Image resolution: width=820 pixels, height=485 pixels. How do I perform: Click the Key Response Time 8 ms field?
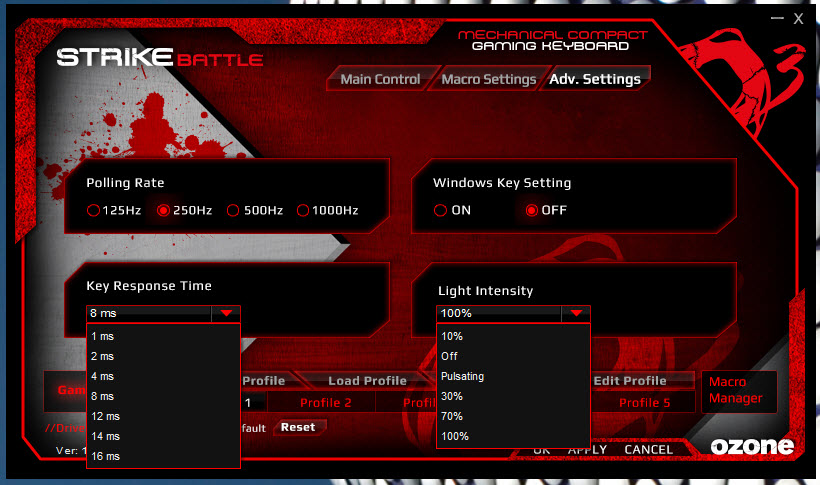click(149, 313)
